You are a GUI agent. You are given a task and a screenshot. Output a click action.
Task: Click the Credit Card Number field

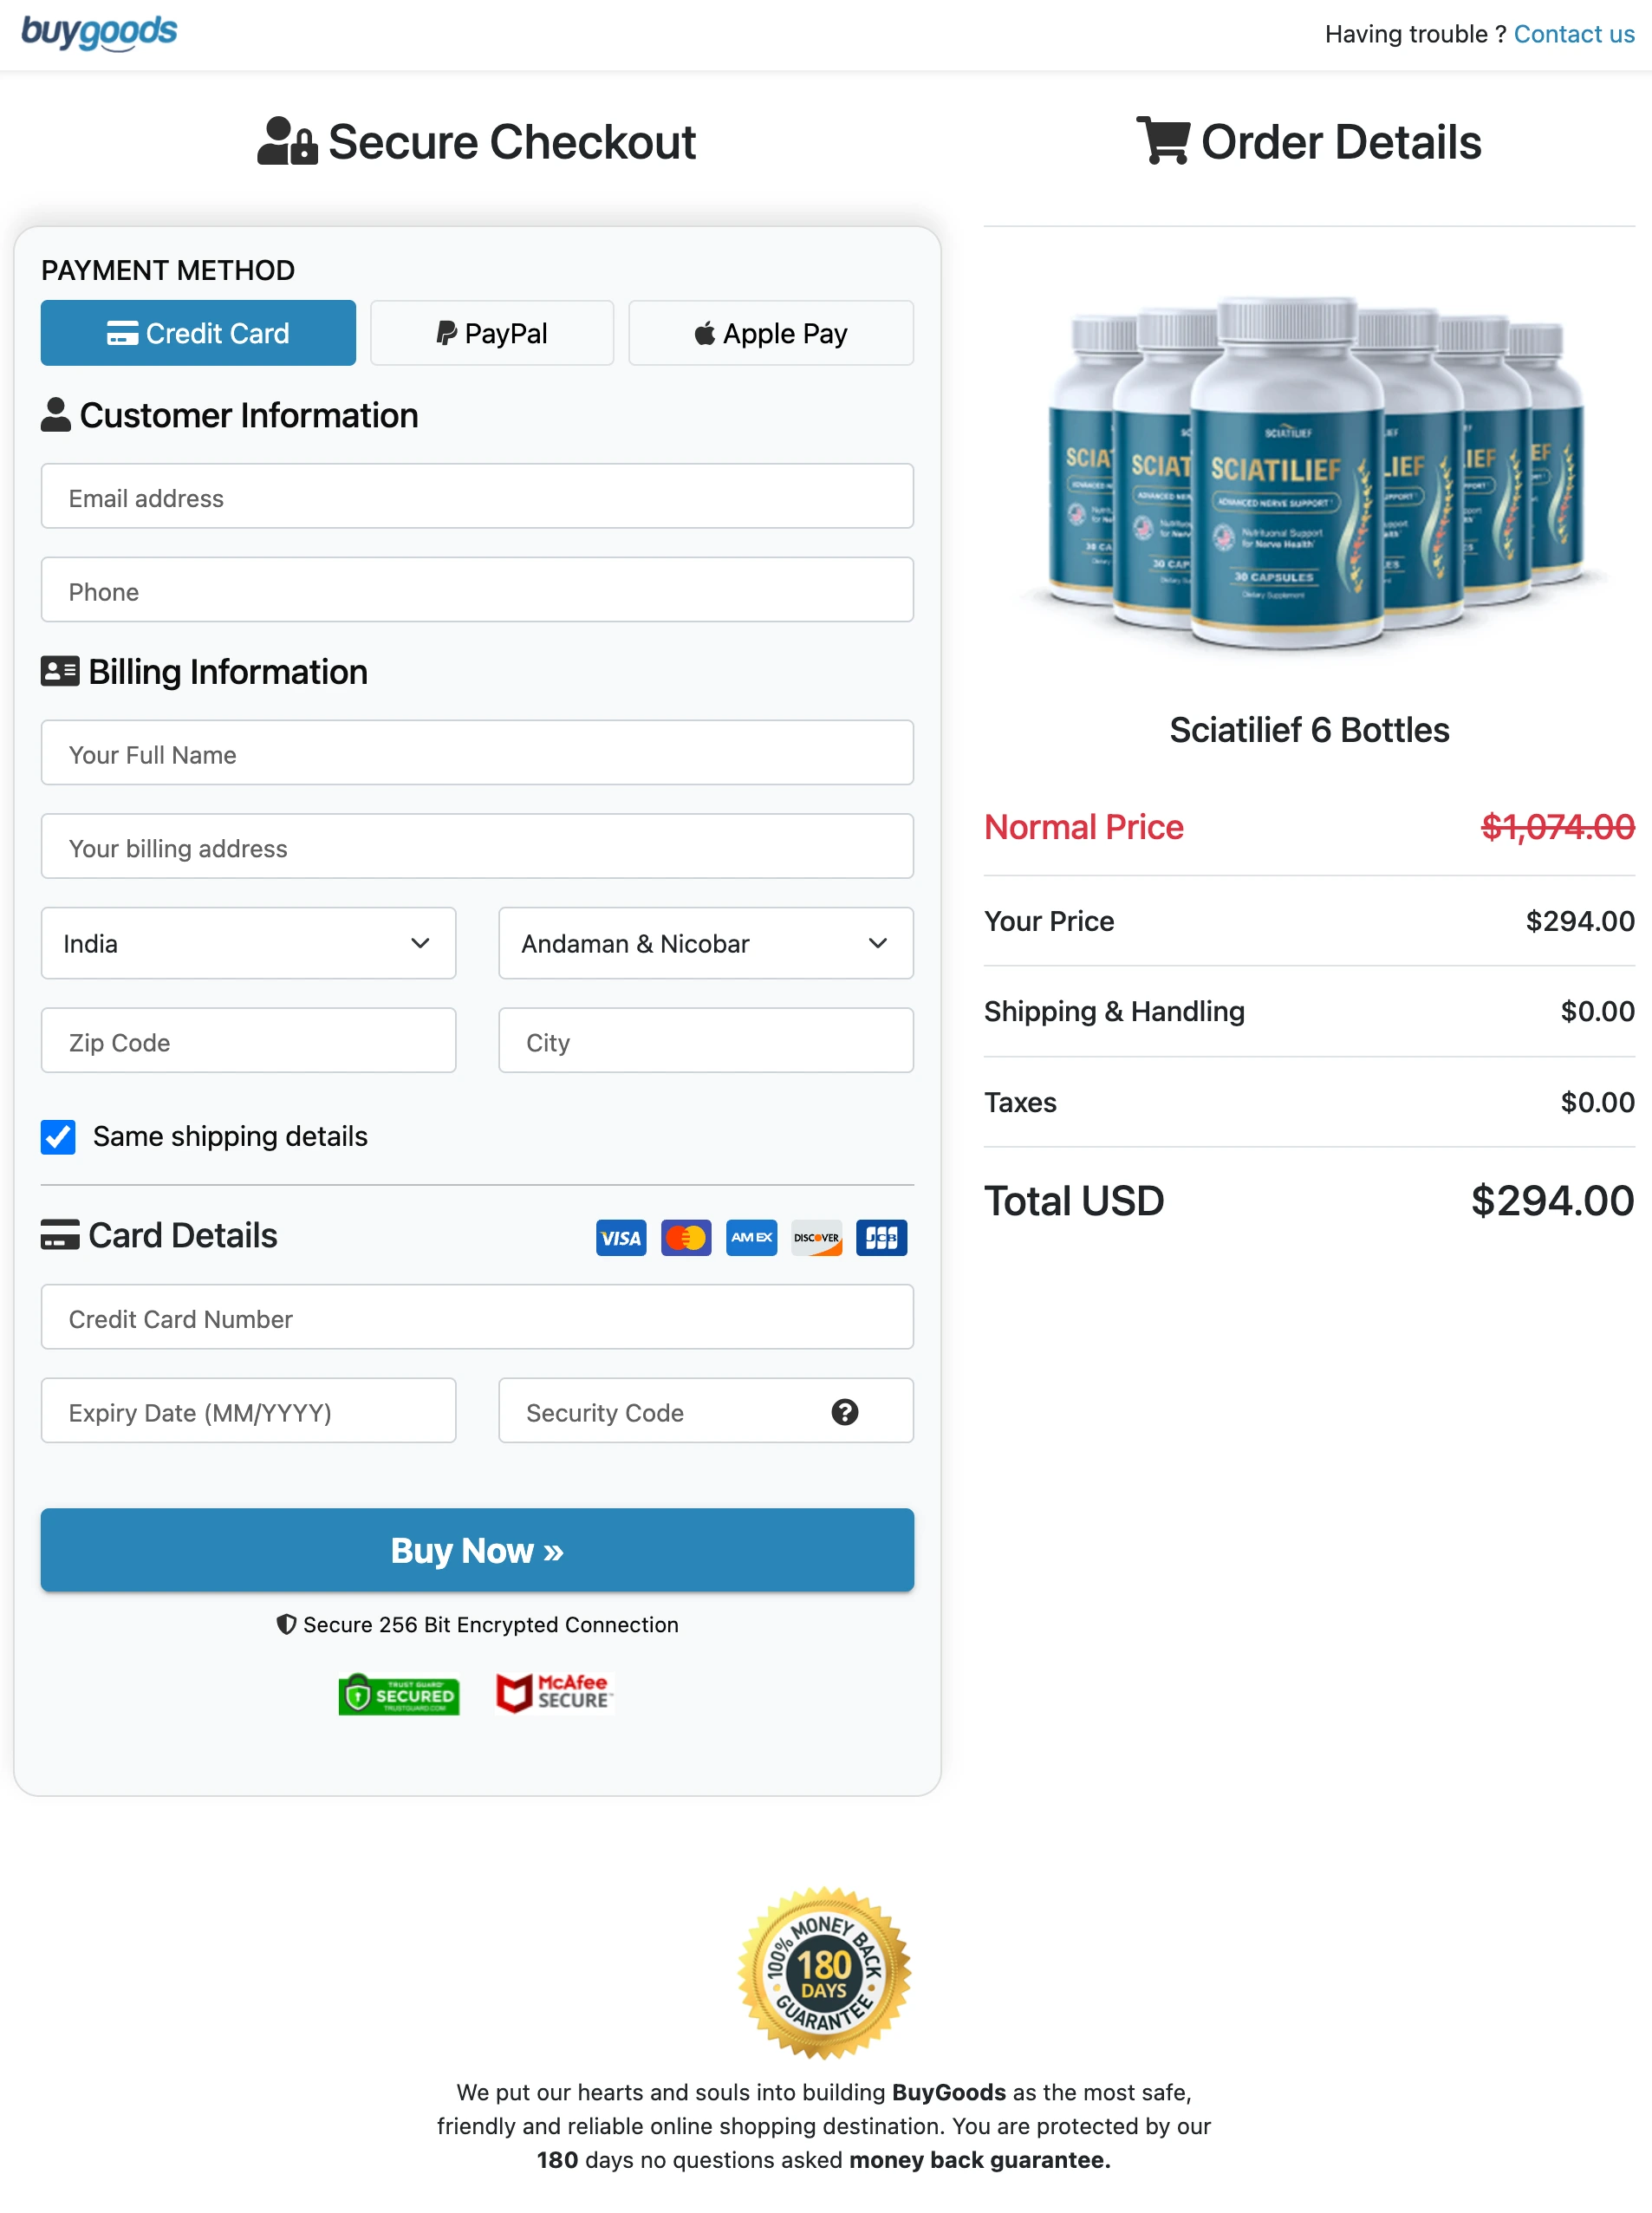pos(477,1317)
